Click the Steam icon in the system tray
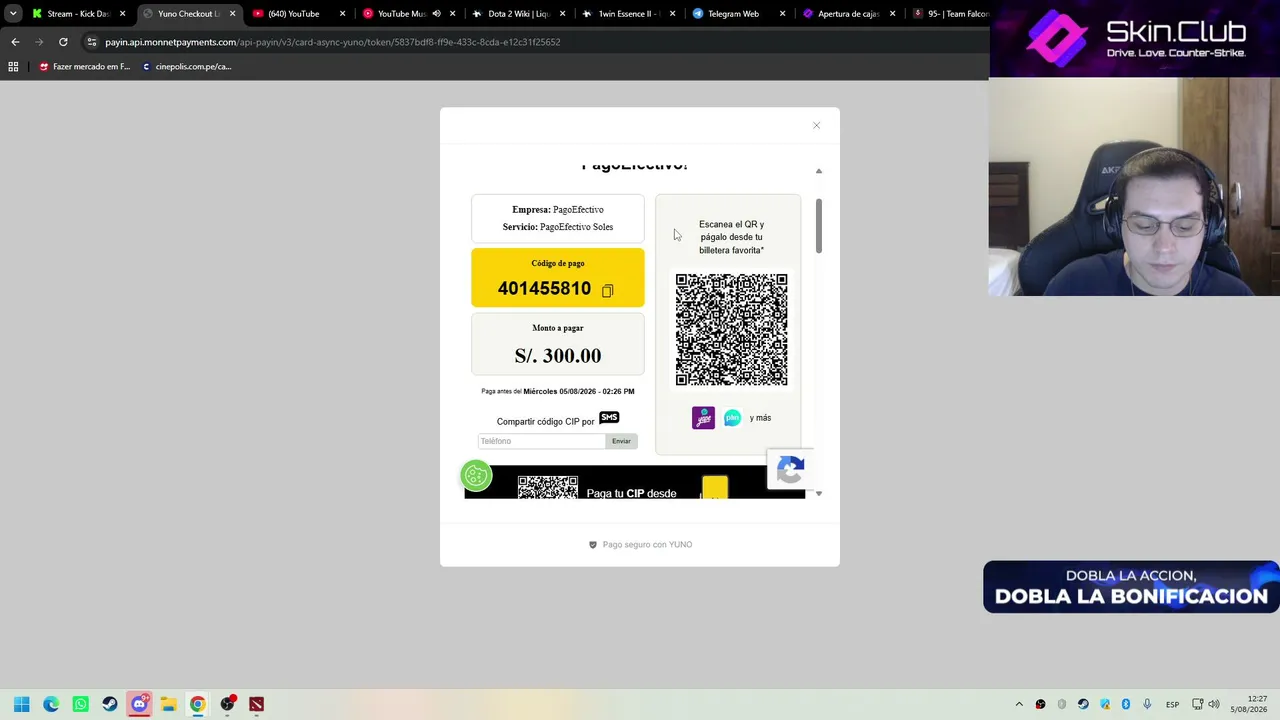The width and height of the screenshot is (1280, 720). (x=1083, y=704)
